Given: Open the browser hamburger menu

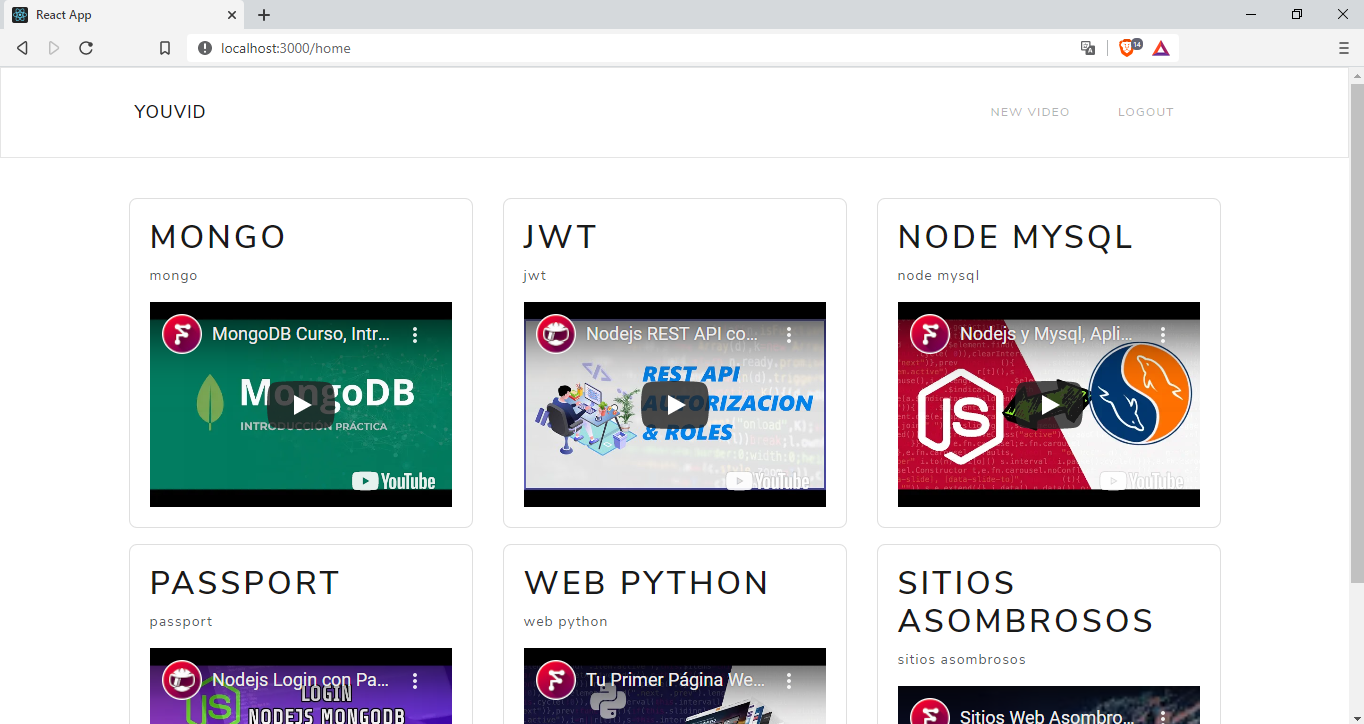Looking at the screenshot, I should tap(1343, 47).
